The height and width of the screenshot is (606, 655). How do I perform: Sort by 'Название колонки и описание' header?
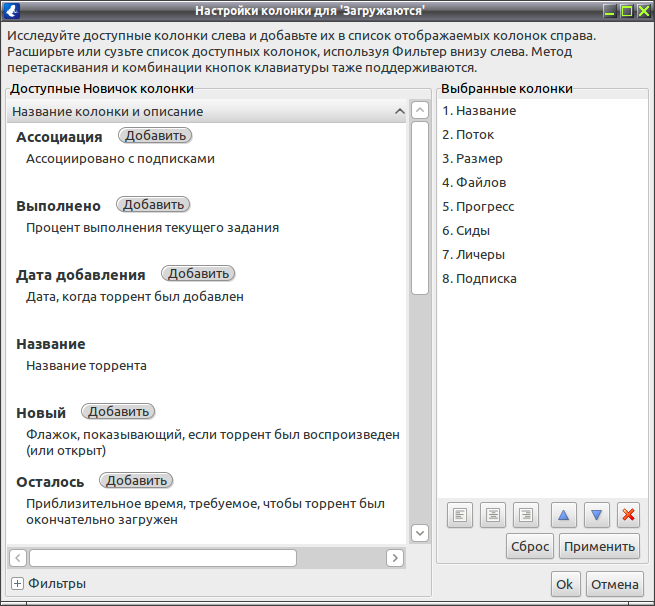[x=206, y=112]
